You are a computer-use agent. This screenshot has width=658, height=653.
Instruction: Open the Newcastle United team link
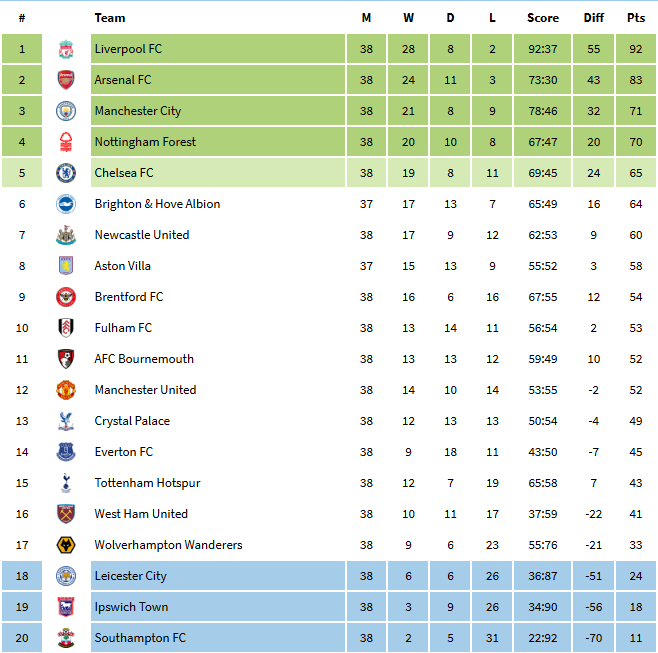[x=142, y=235]
